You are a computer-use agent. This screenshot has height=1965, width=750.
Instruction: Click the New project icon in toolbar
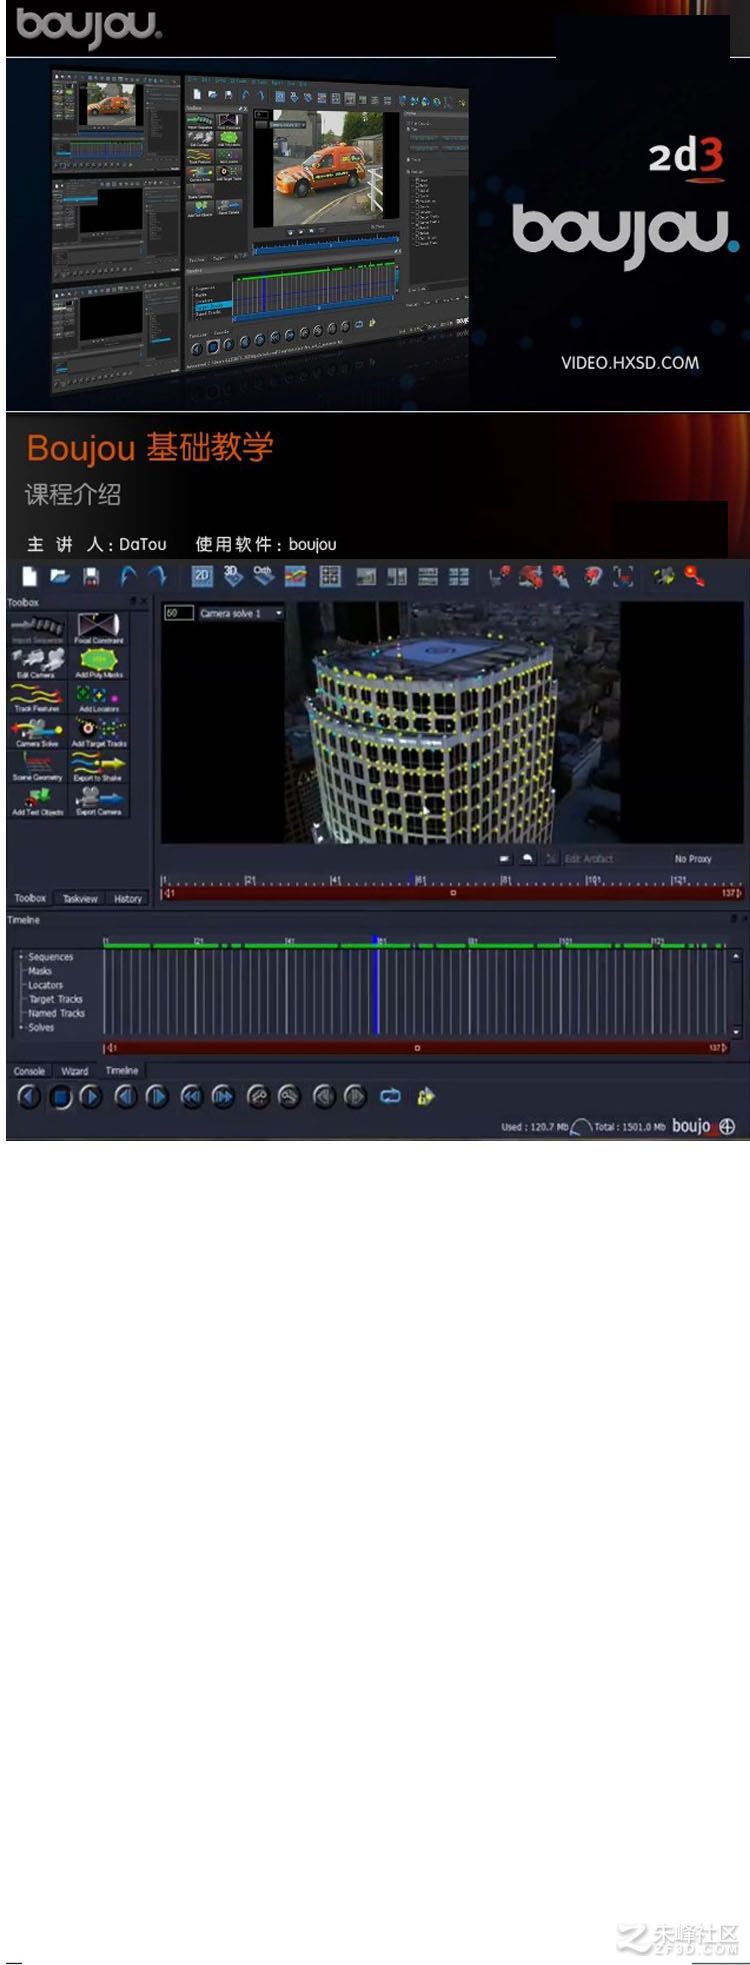tap(29, 576)
